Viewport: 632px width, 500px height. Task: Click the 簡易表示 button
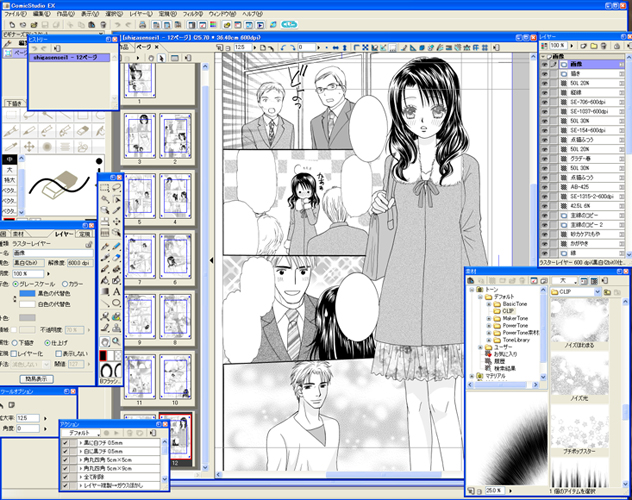pyautogui.click(x=37, y=379)
